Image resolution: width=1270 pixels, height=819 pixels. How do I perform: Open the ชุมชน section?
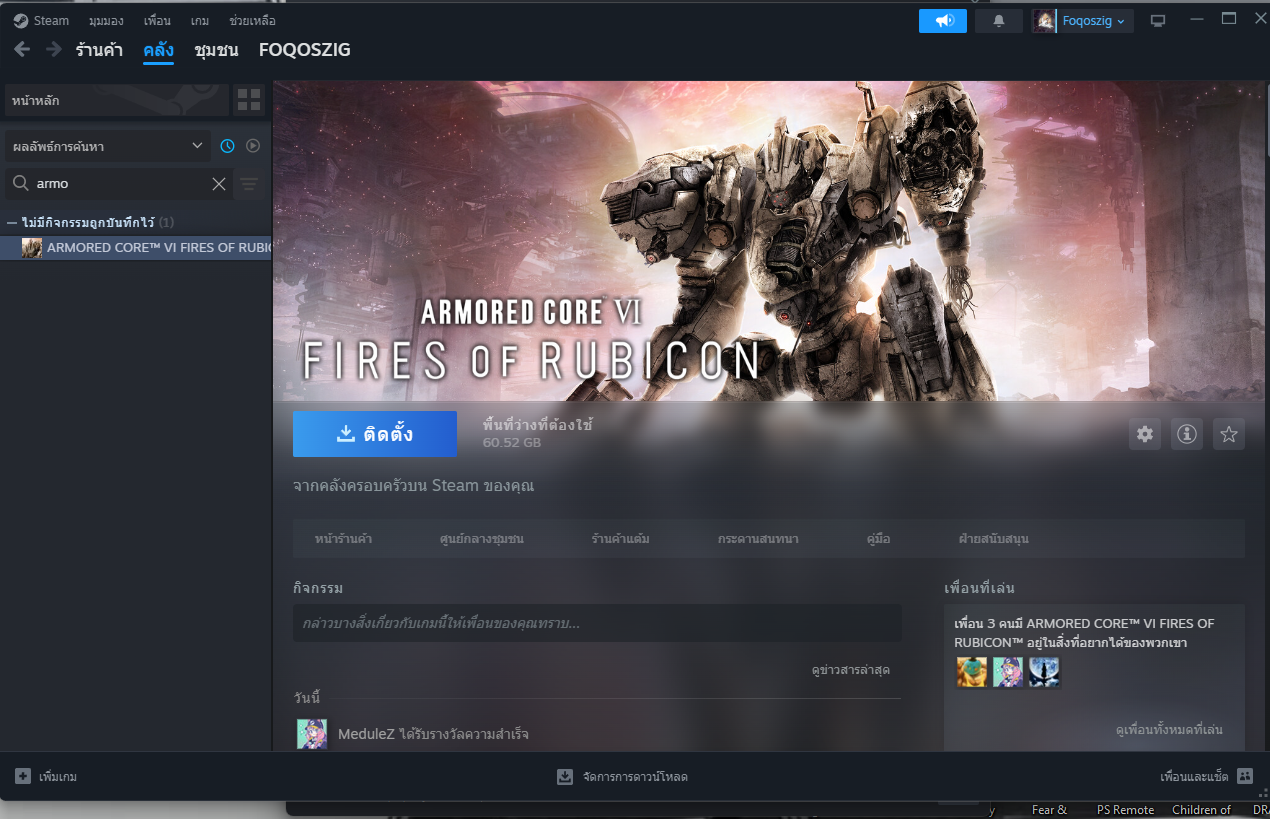[x=216, y=49]
